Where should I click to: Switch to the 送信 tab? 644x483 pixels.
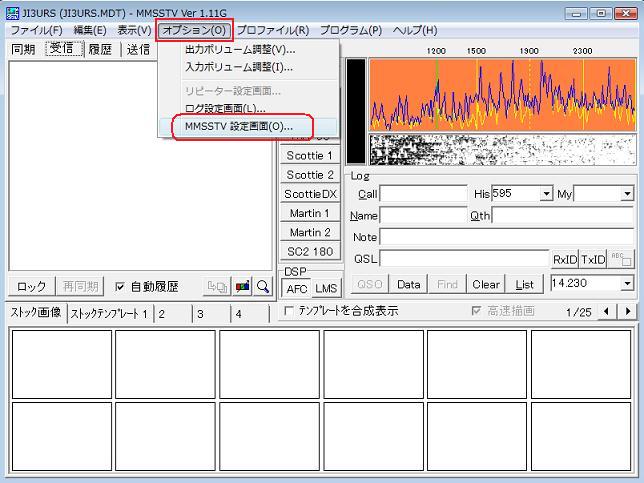point(138,49)
